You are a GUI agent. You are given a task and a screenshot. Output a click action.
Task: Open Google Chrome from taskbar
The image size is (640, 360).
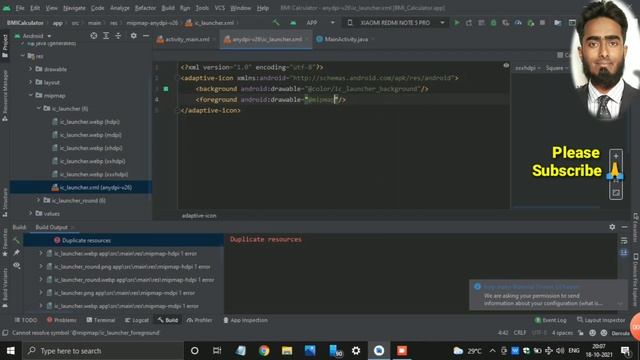point(264,351)
